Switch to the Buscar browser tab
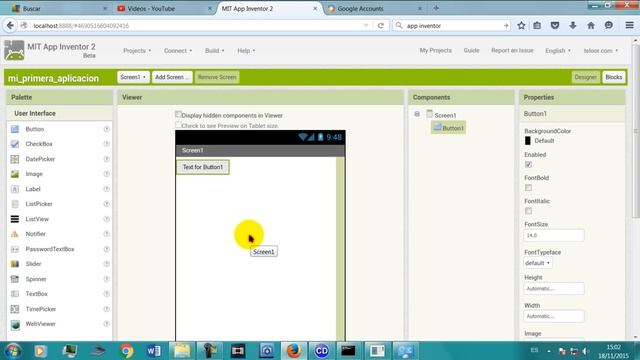Viewport: 640px width, 360px height. click(x=58, y=8)
